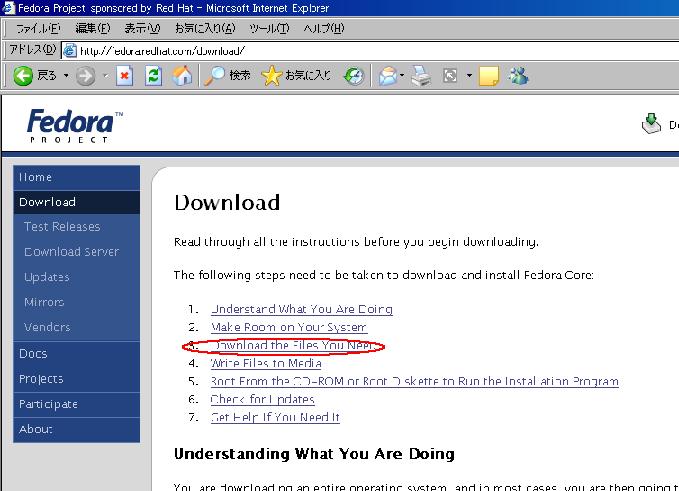Open the ヘルプ(H) menu

323,29
